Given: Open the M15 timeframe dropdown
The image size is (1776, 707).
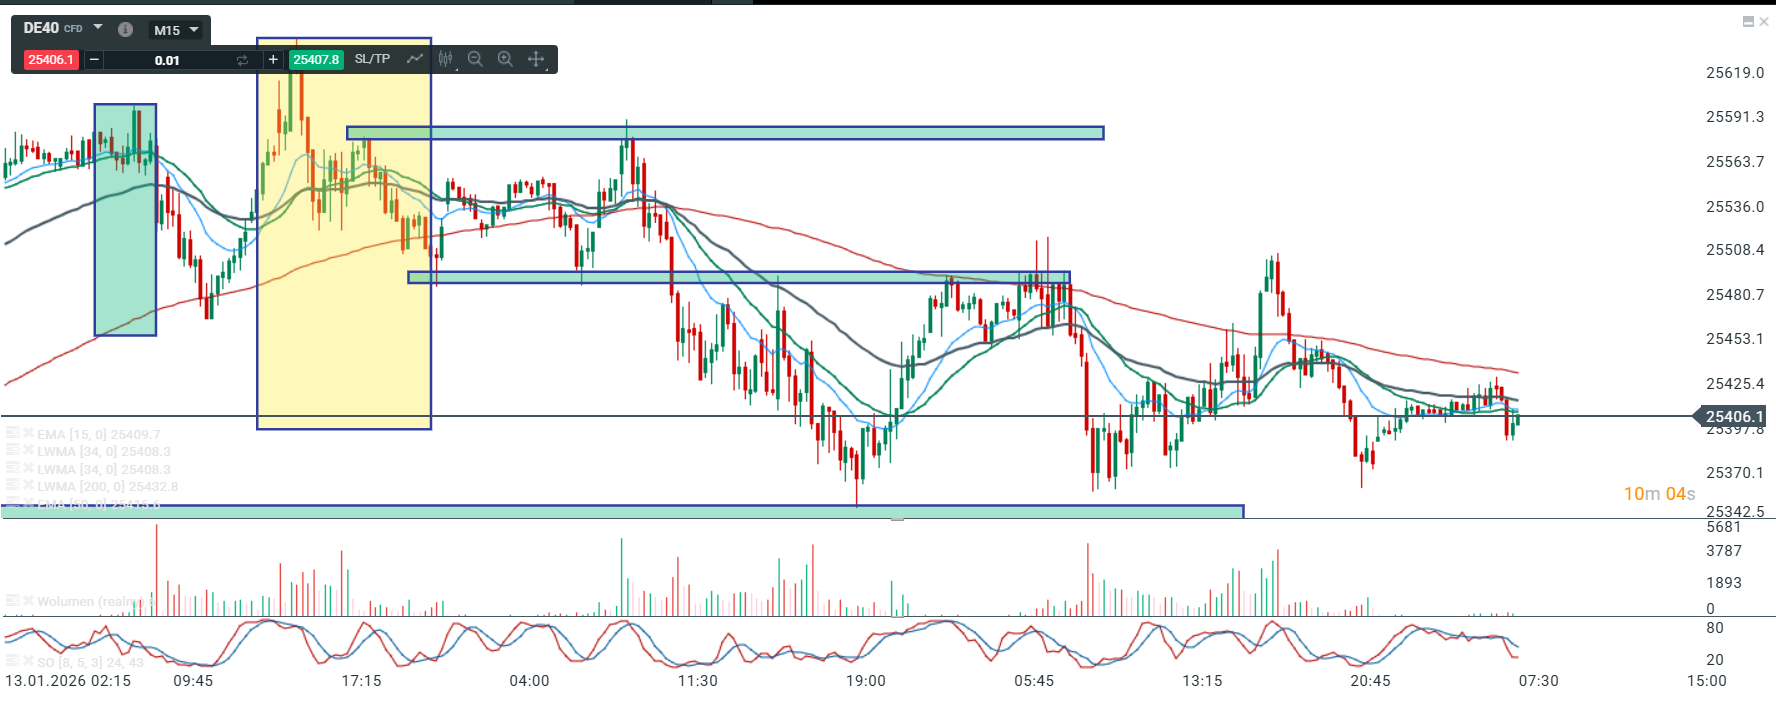Looking at the screenshot, I should click(177, 30).
